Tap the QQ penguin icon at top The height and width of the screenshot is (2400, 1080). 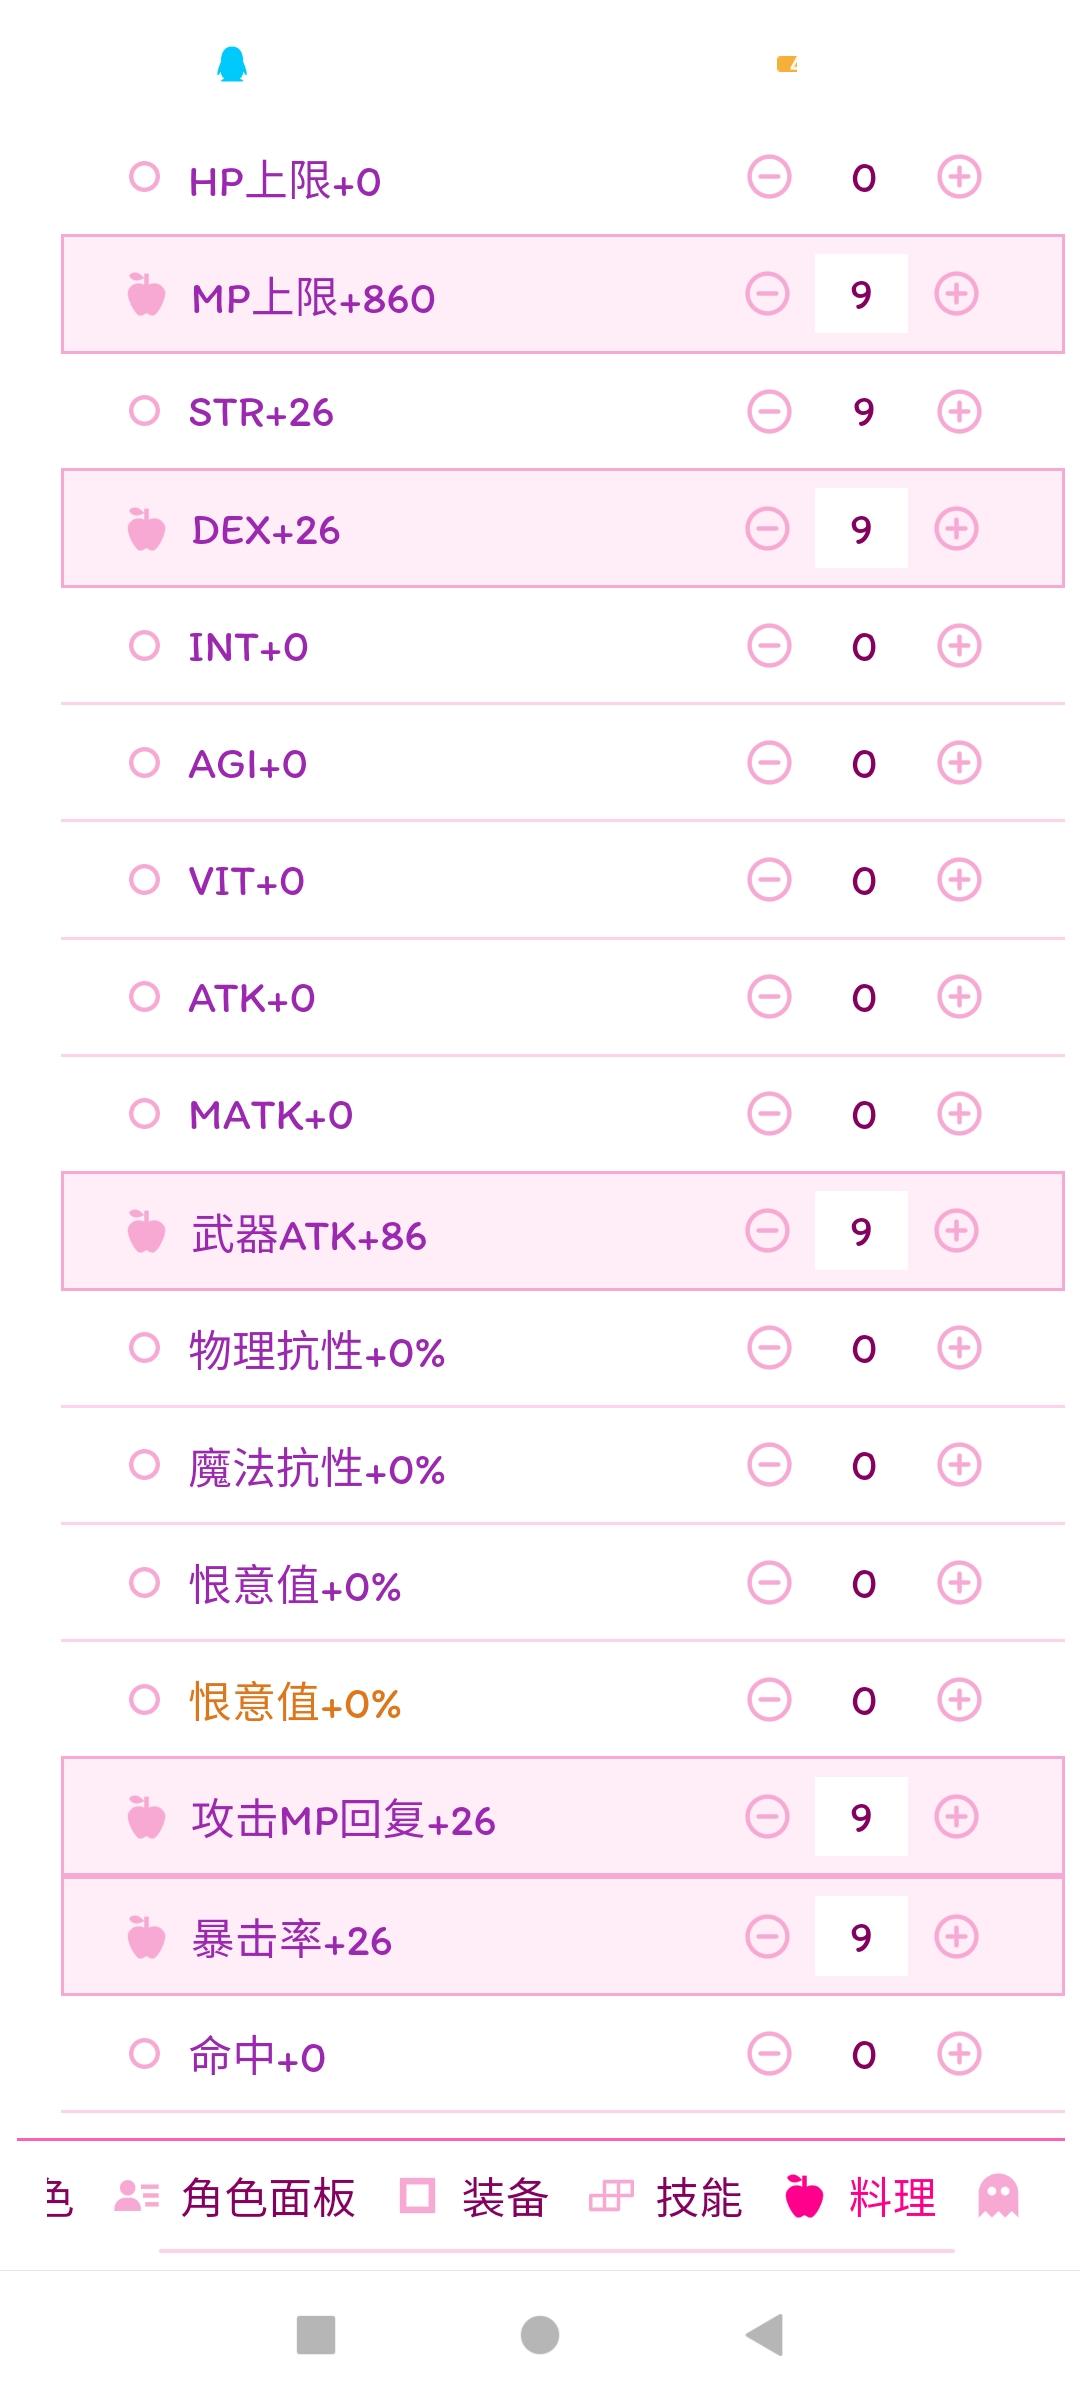(x=232, y=65)
